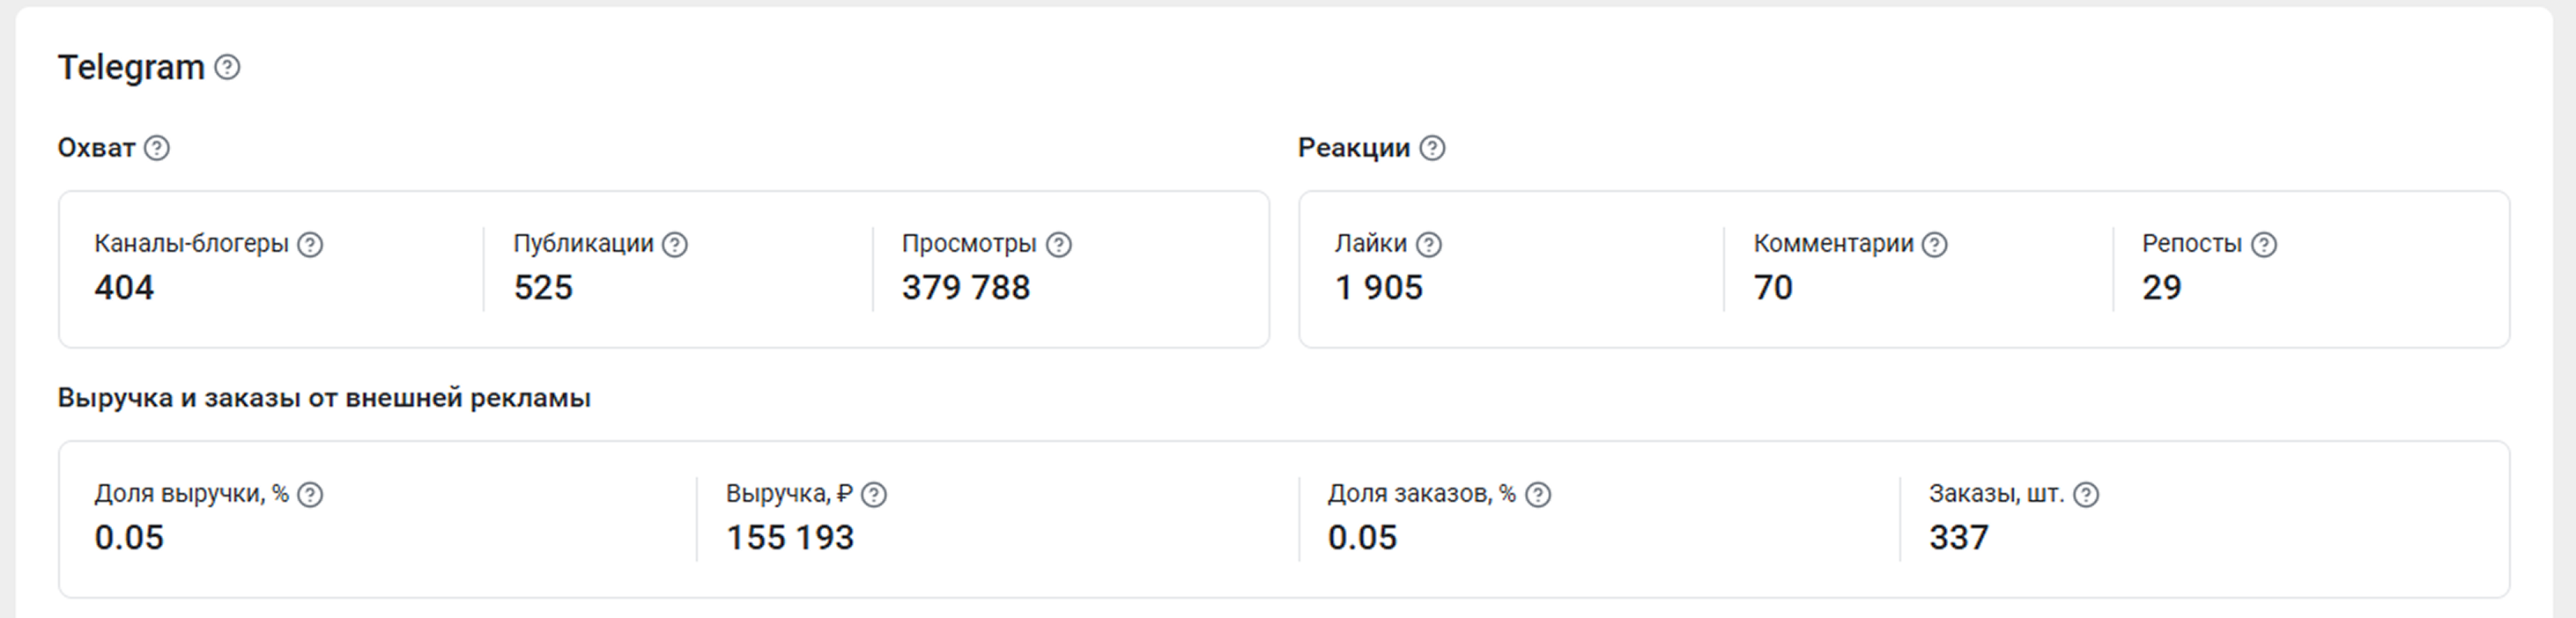Open the Доля выручки, % help icon

coord(311,494)
